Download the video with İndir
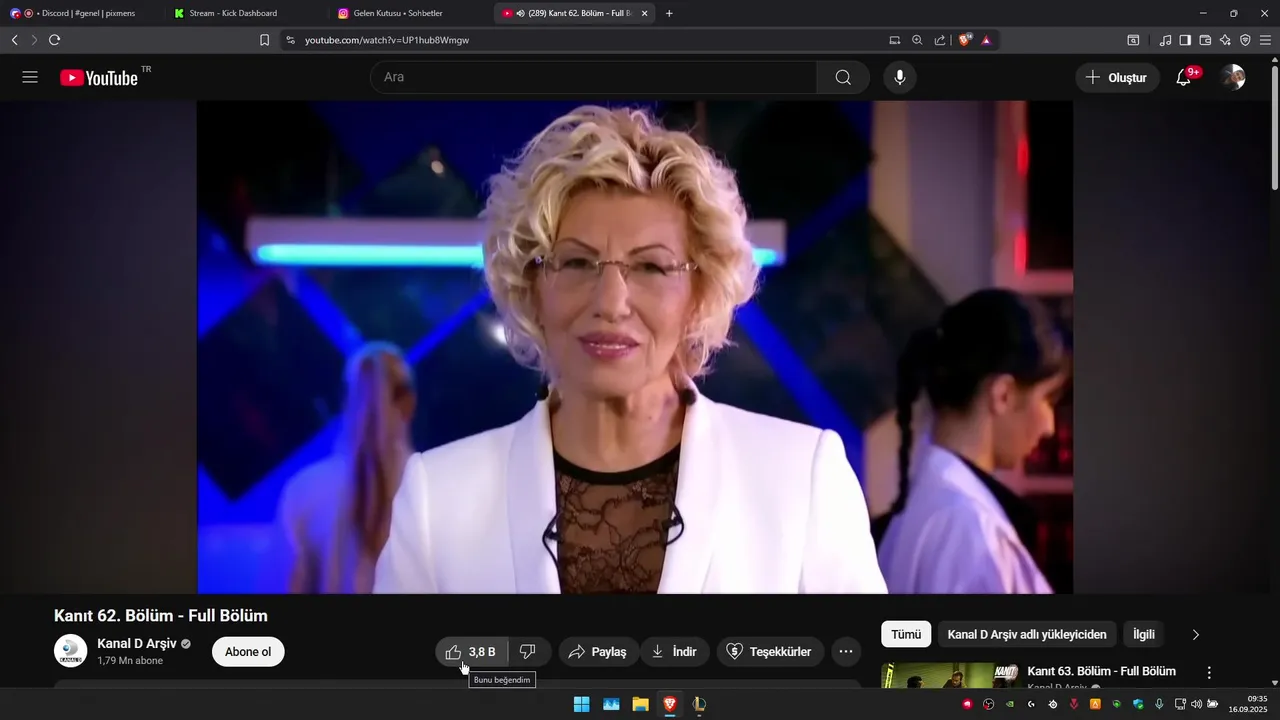Viewport: 1280px width, 720px height. (675, 652)
